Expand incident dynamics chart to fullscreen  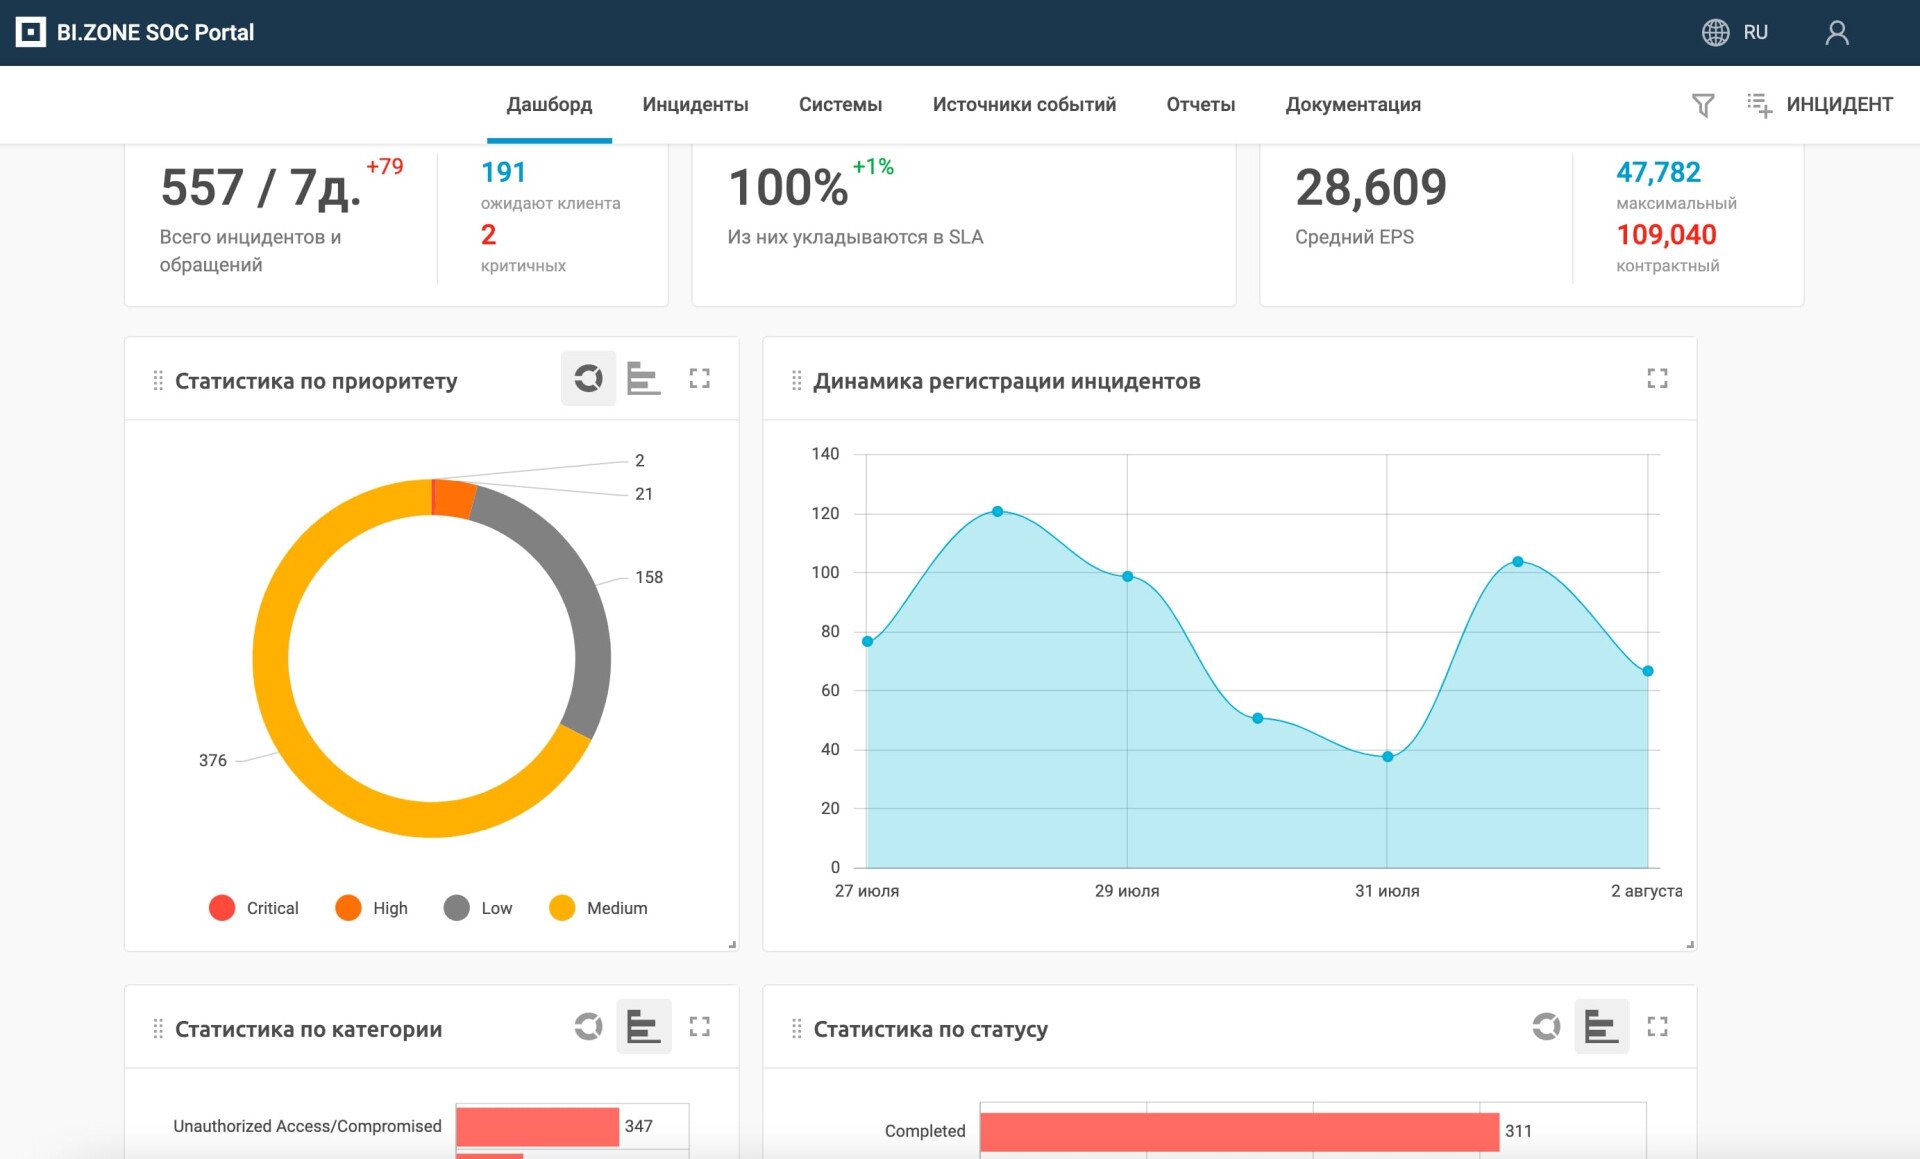1657,379
